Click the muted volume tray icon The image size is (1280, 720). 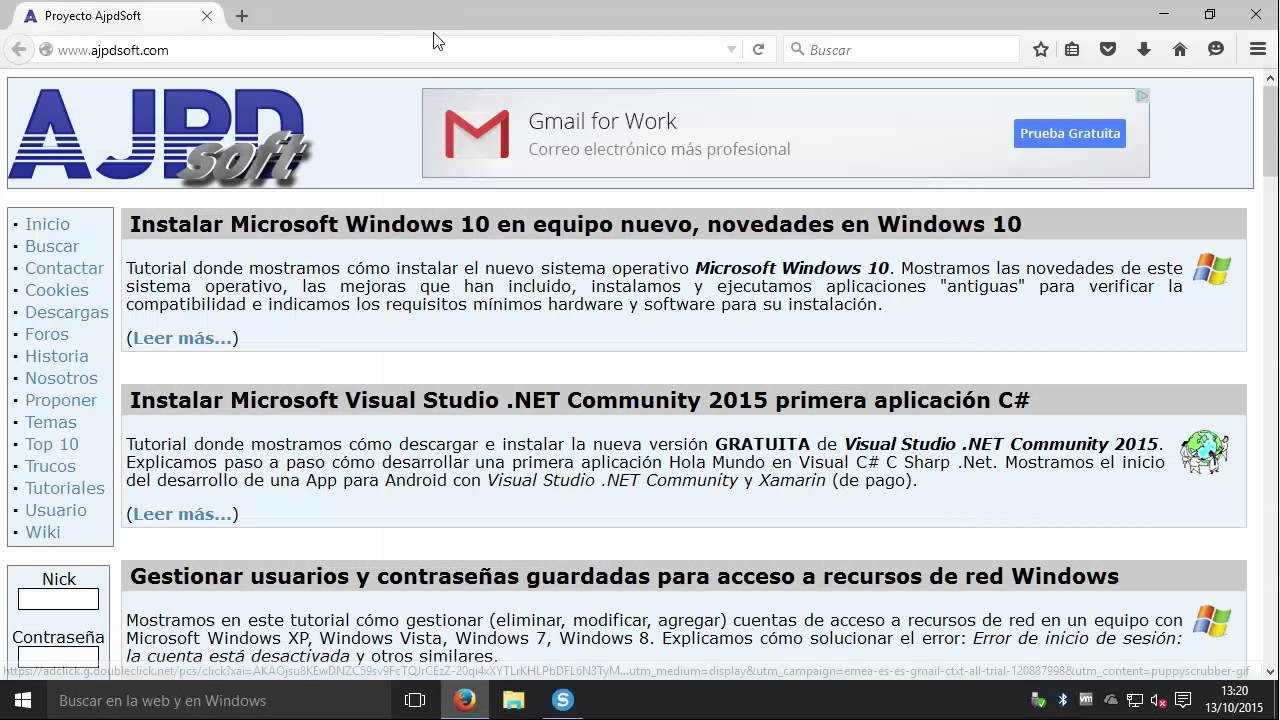(1159, 701)
